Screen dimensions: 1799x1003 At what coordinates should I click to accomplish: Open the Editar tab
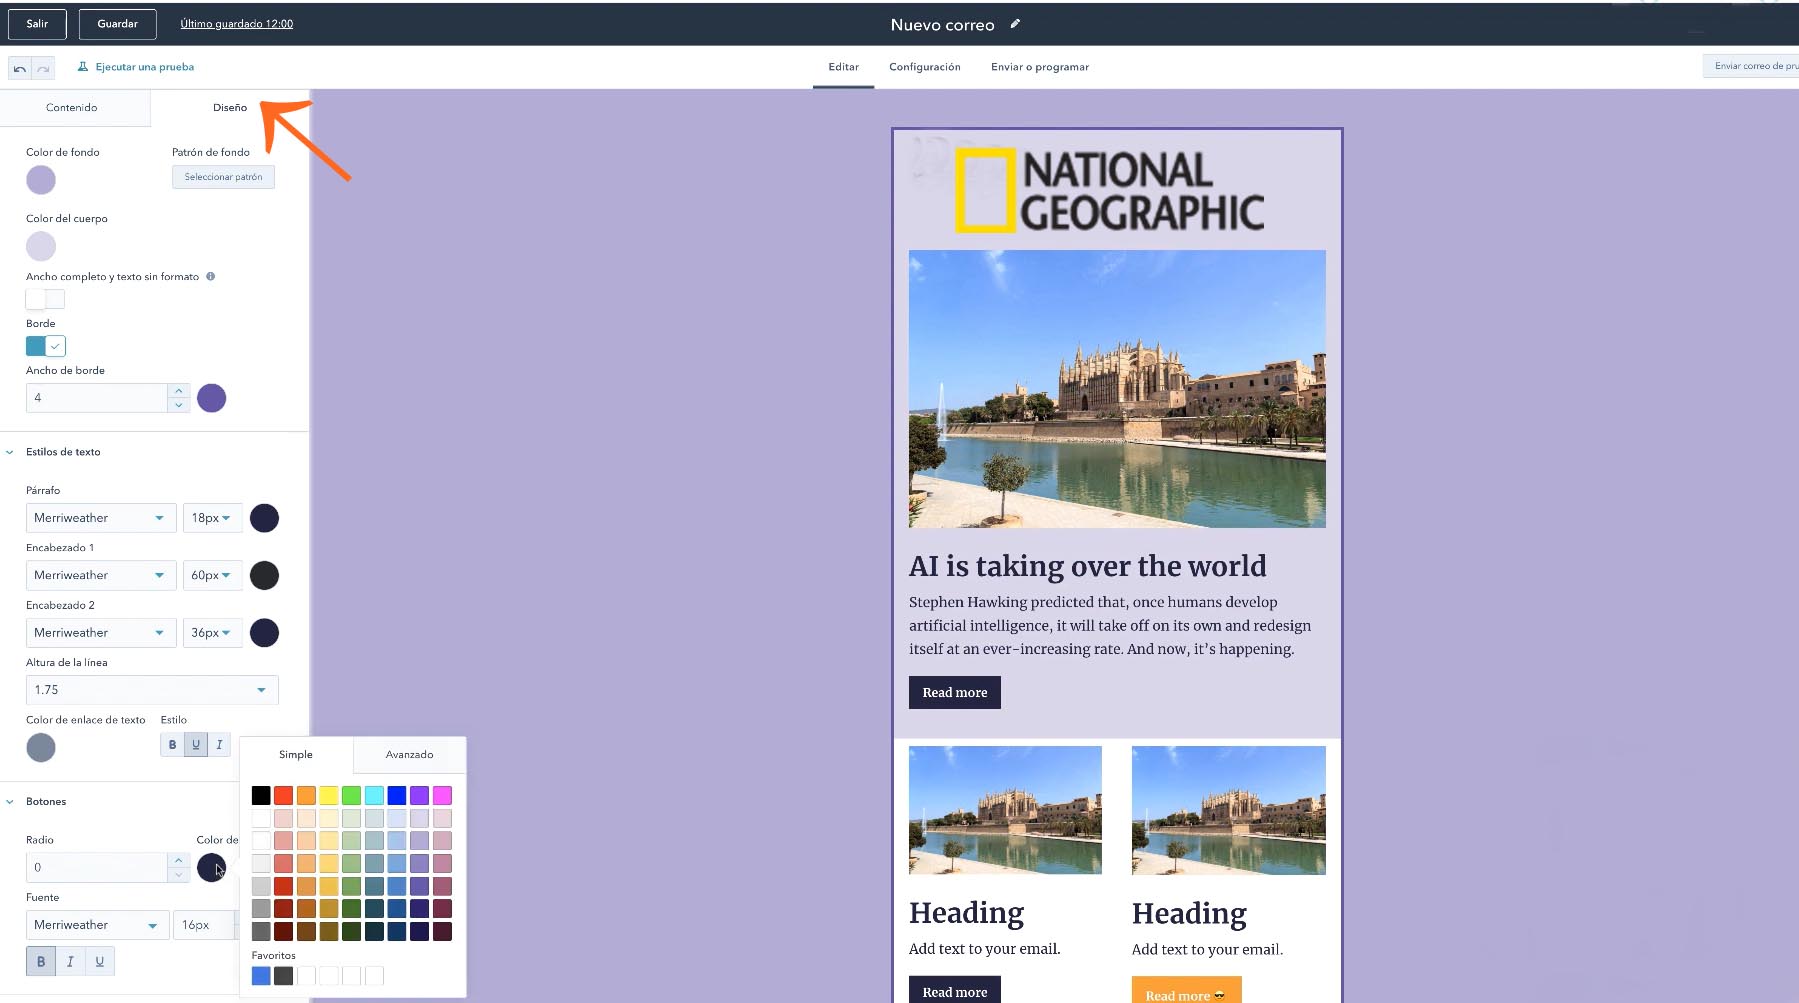[843, 67]
